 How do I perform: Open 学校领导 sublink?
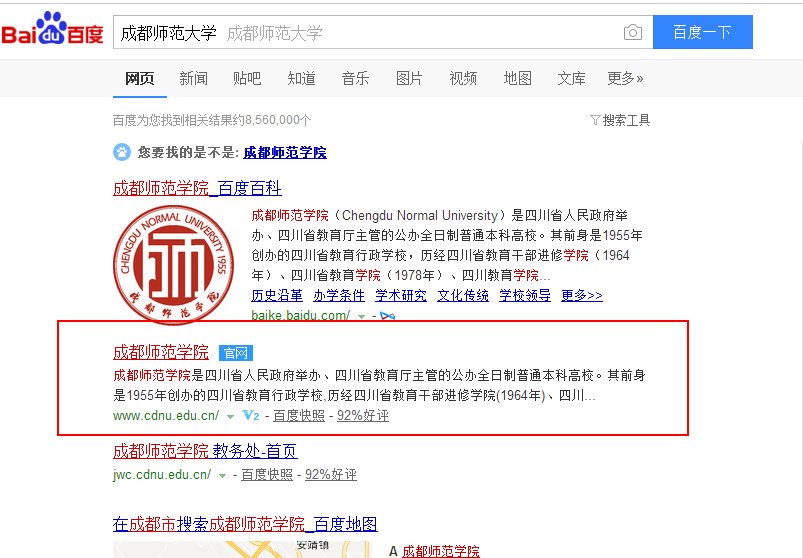pos(525,295)
